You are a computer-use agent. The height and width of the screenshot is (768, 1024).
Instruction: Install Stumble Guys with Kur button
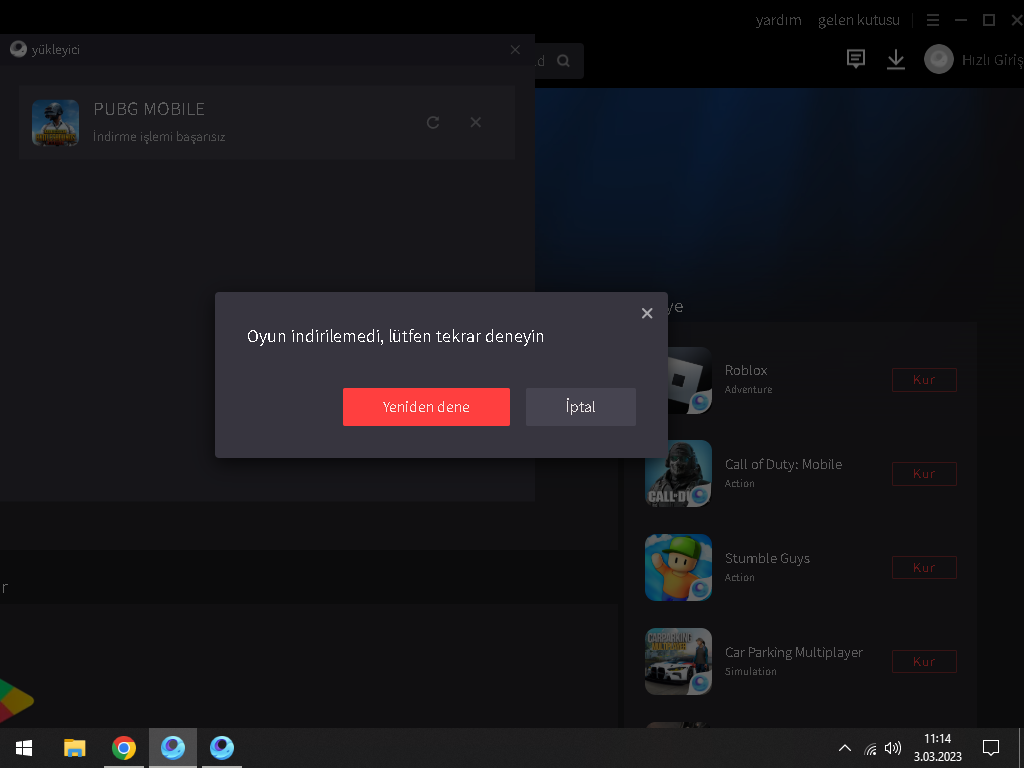(x=924, y=568)
